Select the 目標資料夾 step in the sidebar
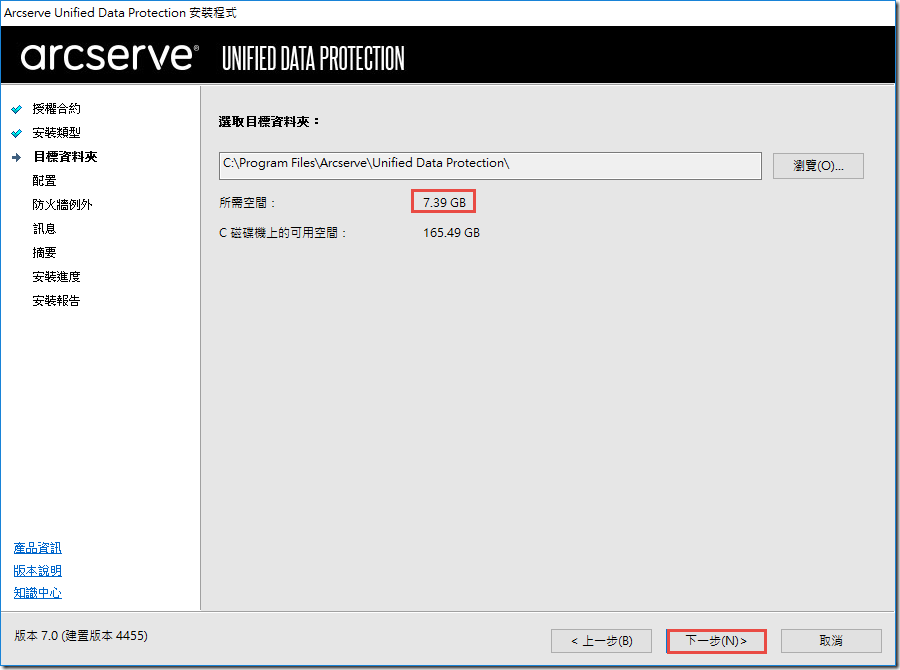900x670 pixels. click(x=64, y=156)
